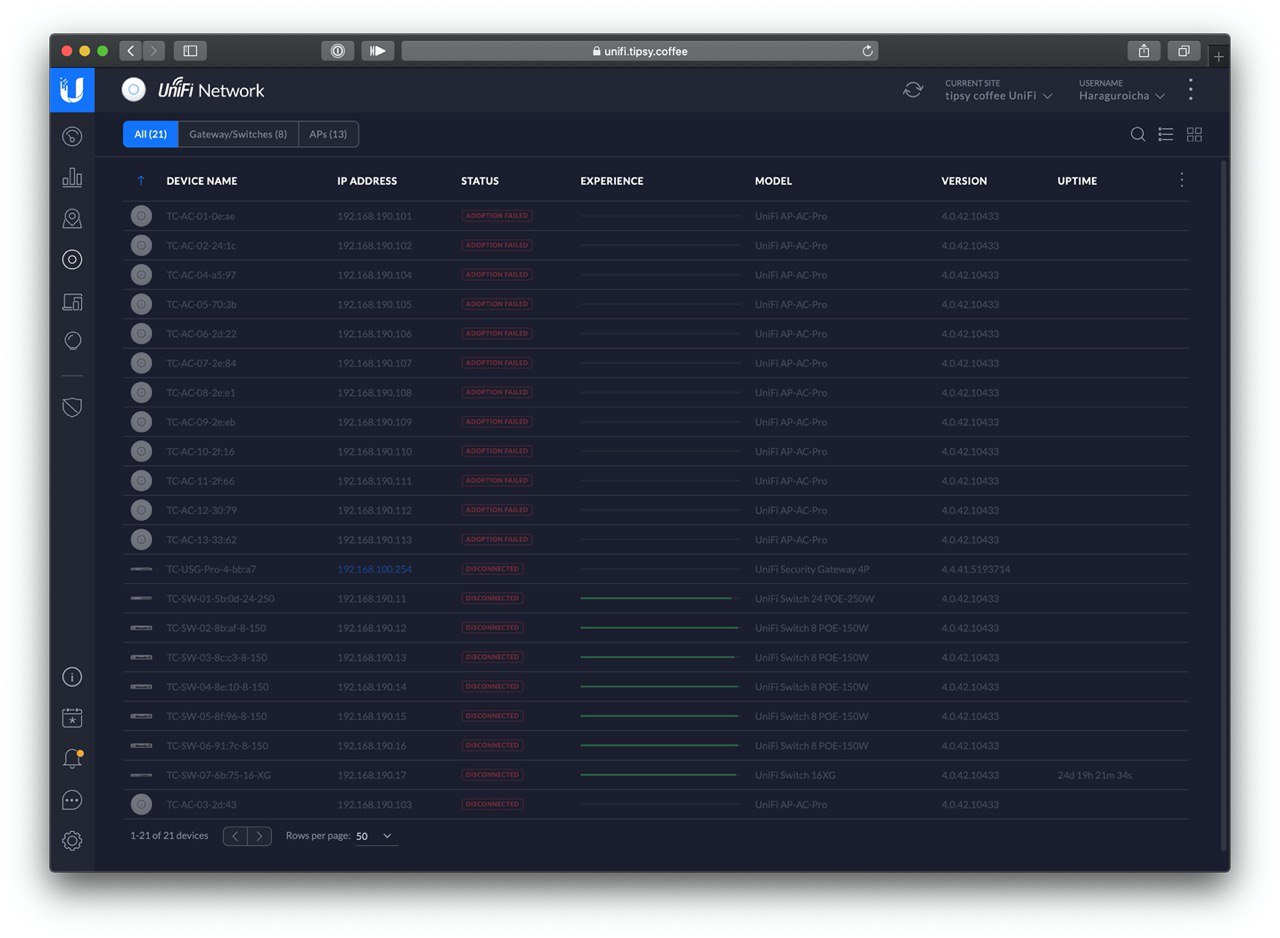
Task: Switch to the grid view icon
Action: 1194,134
